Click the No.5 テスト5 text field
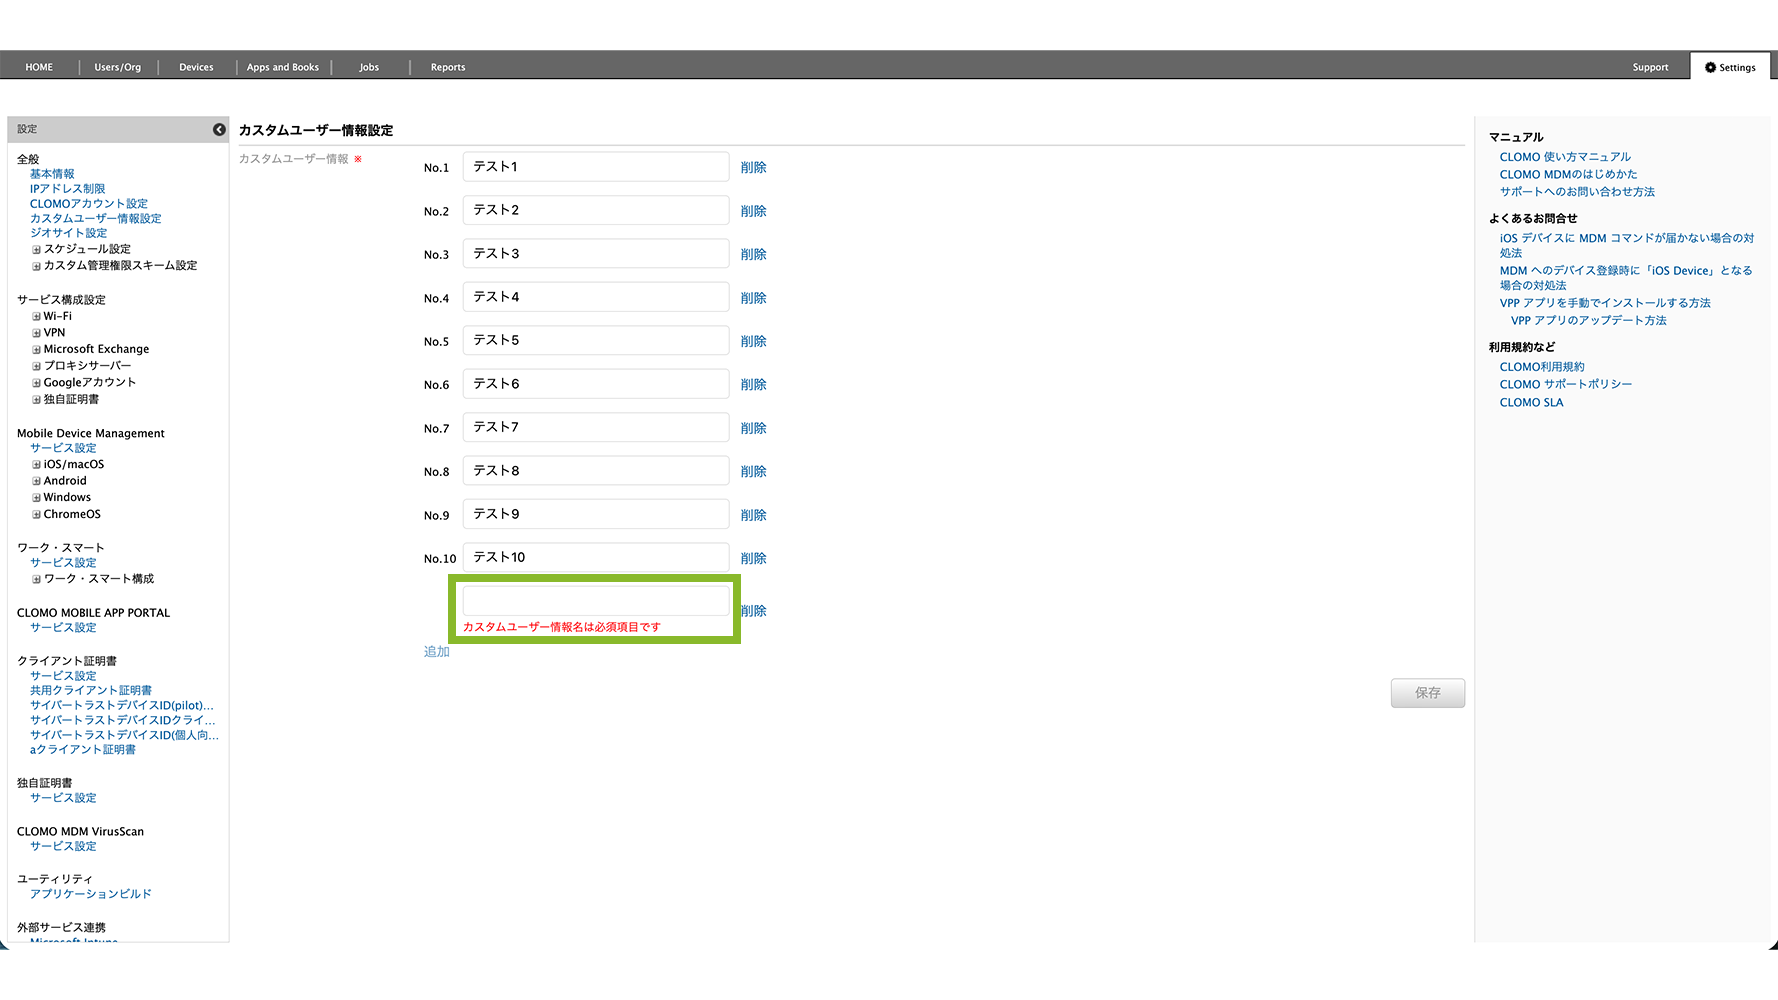1778x1000 pixels. coord(596,341)
